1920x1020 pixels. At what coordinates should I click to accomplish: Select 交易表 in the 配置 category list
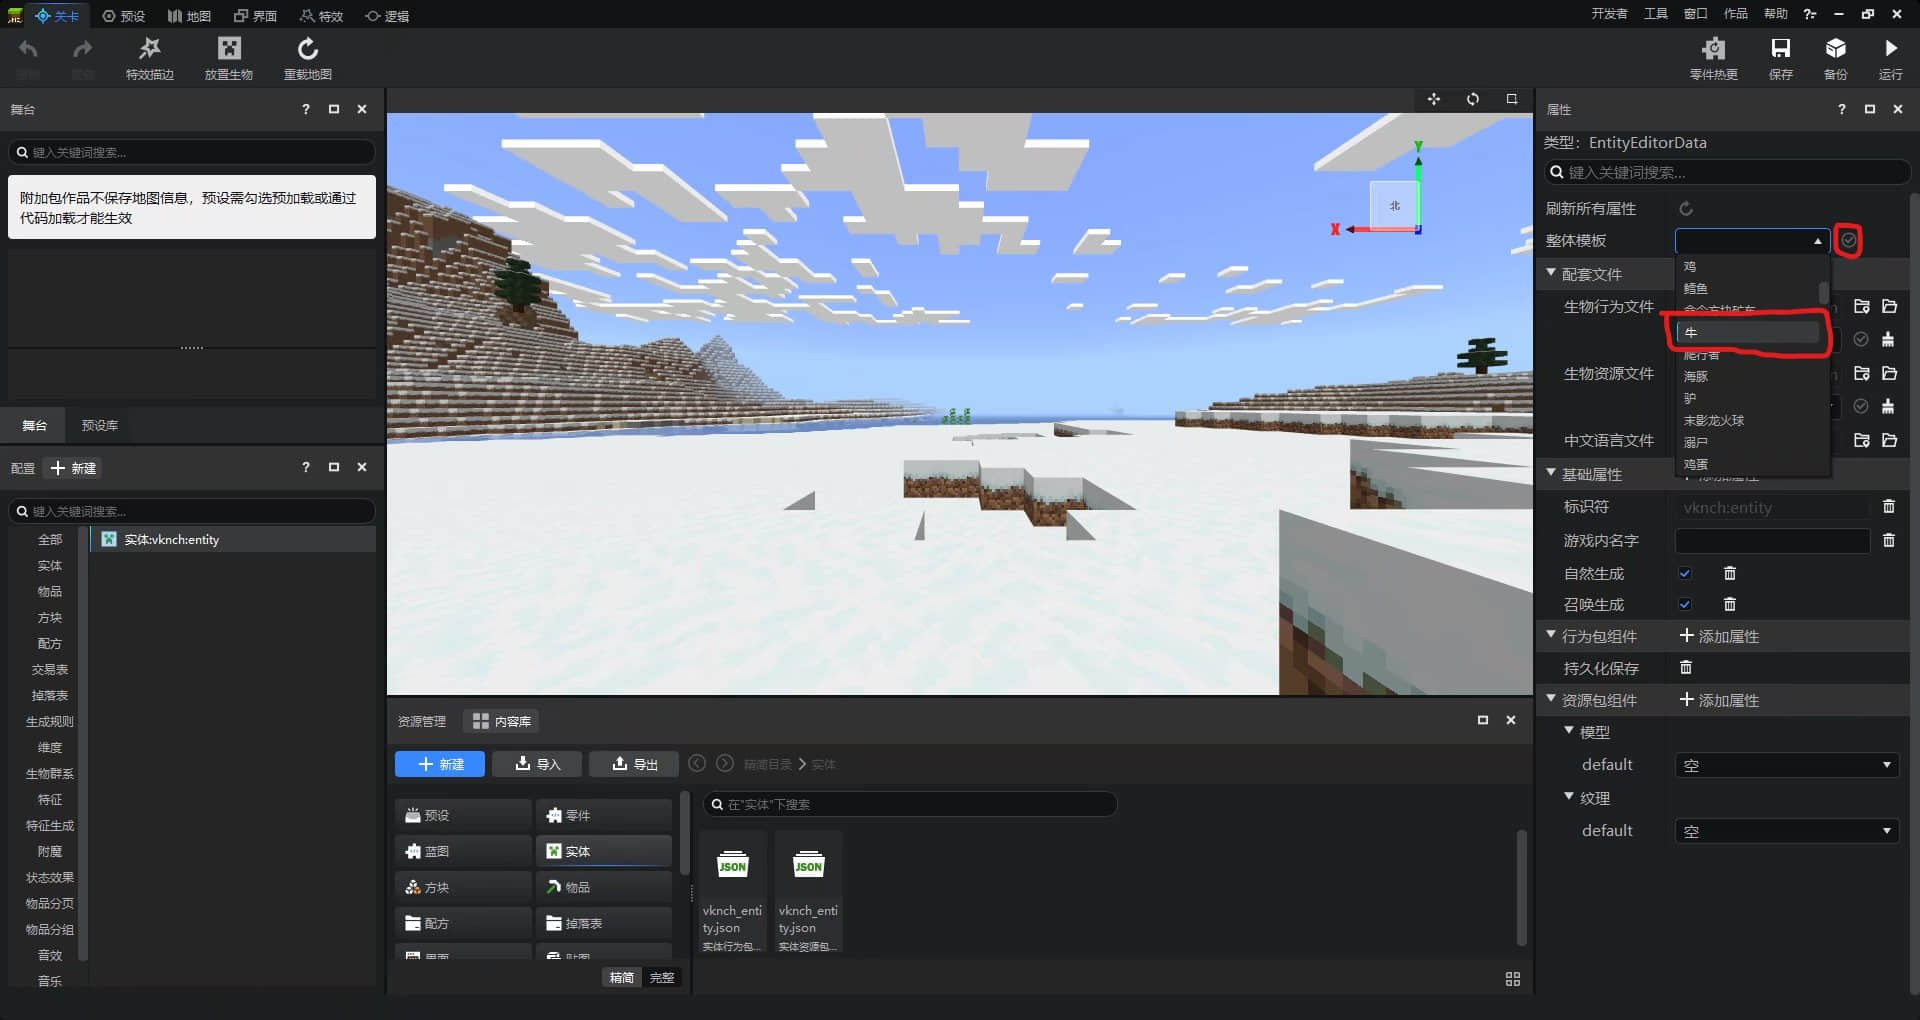click(x=50, y=669)
